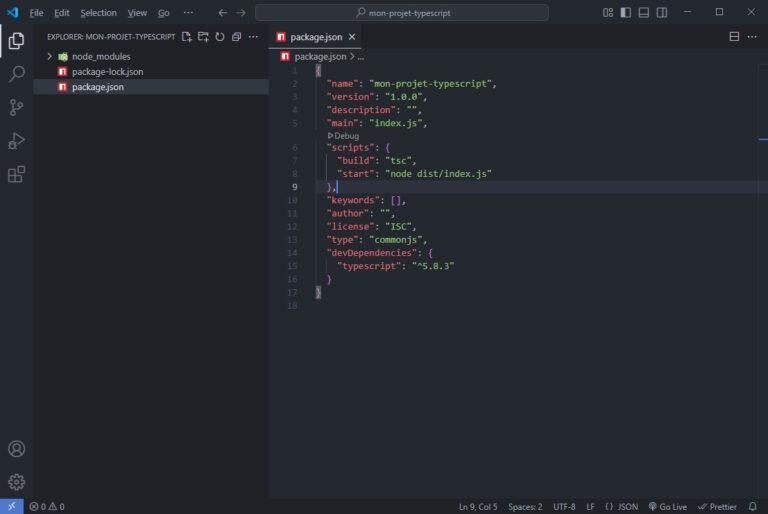
Task: Toggle the bottom panel
Action: coord(644,13)
